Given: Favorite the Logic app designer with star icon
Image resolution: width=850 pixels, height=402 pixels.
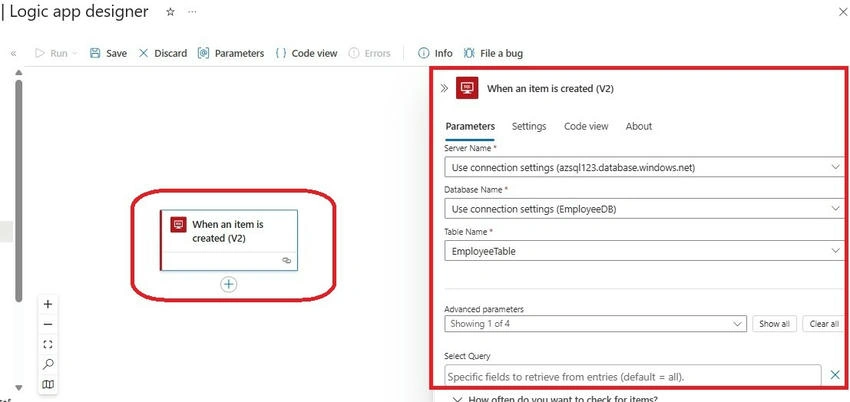Looking at the screenshot, I should (170, 12).
